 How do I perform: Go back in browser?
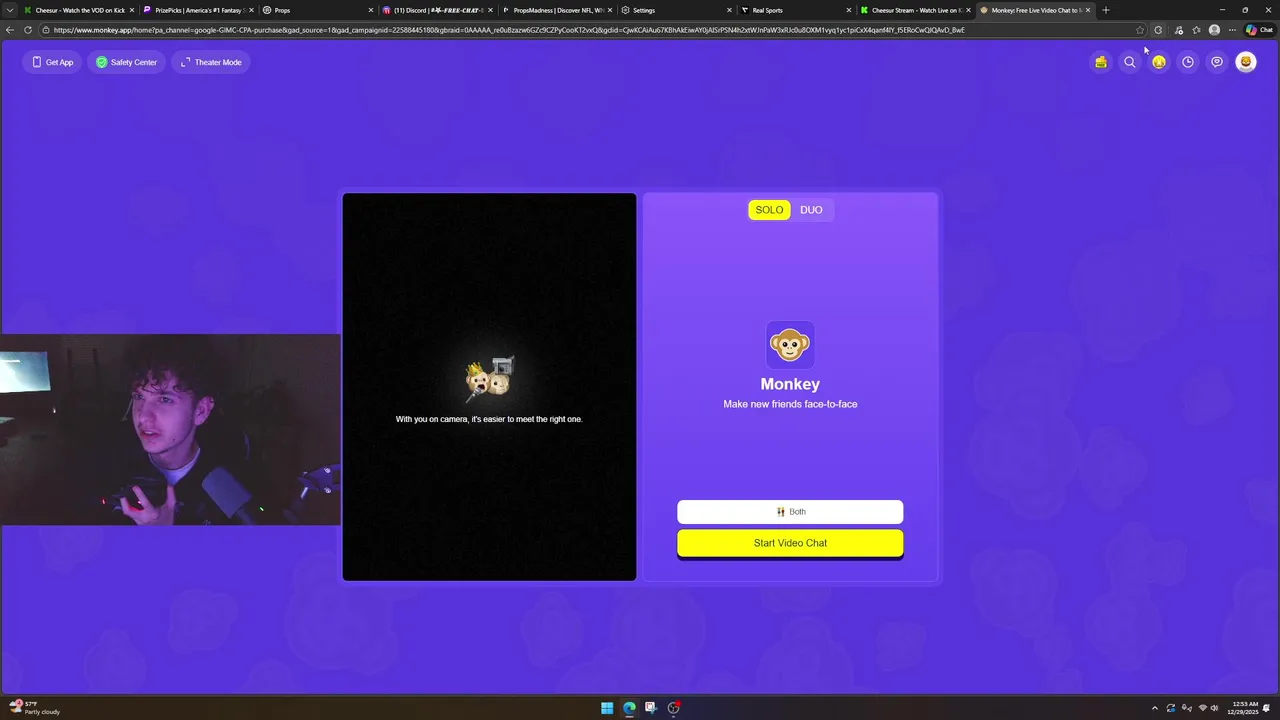(x=10, y=30)
